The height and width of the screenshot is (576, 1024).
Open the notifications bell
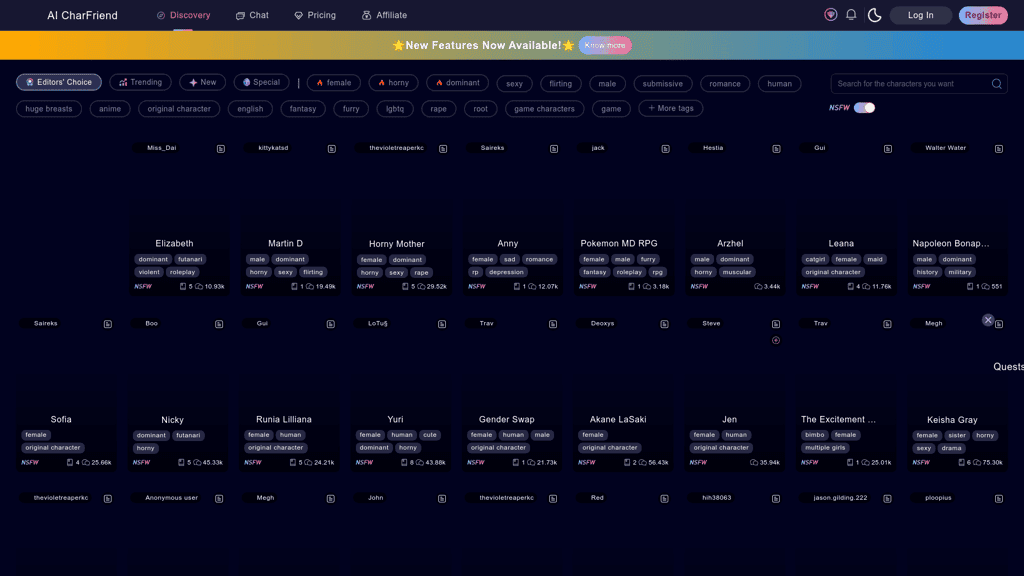851,15
